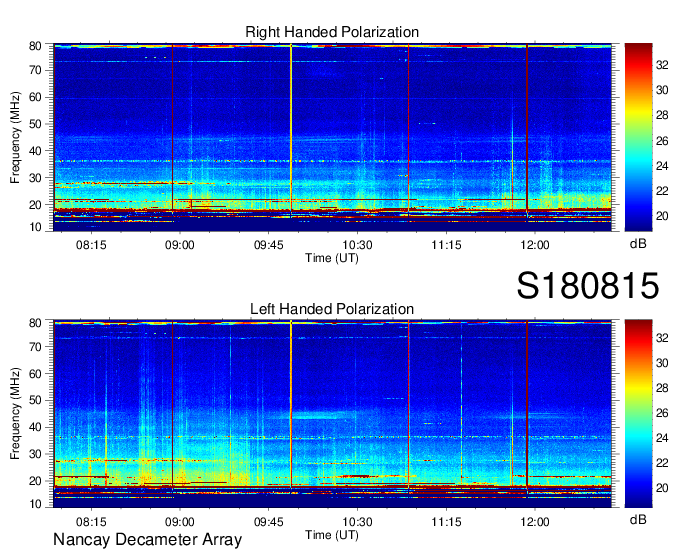This screenshot has height=552, width=680.
Task: Click the bottom plot's 08:15 time tick
Action: (x=91, y=522)
